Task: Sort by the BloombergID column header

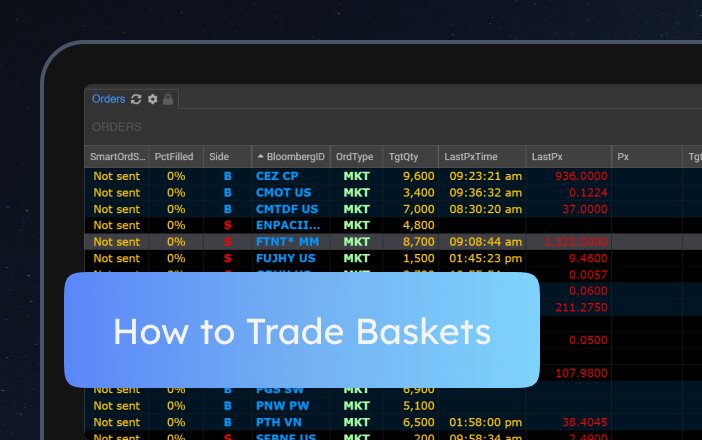Action: point(291,157)
